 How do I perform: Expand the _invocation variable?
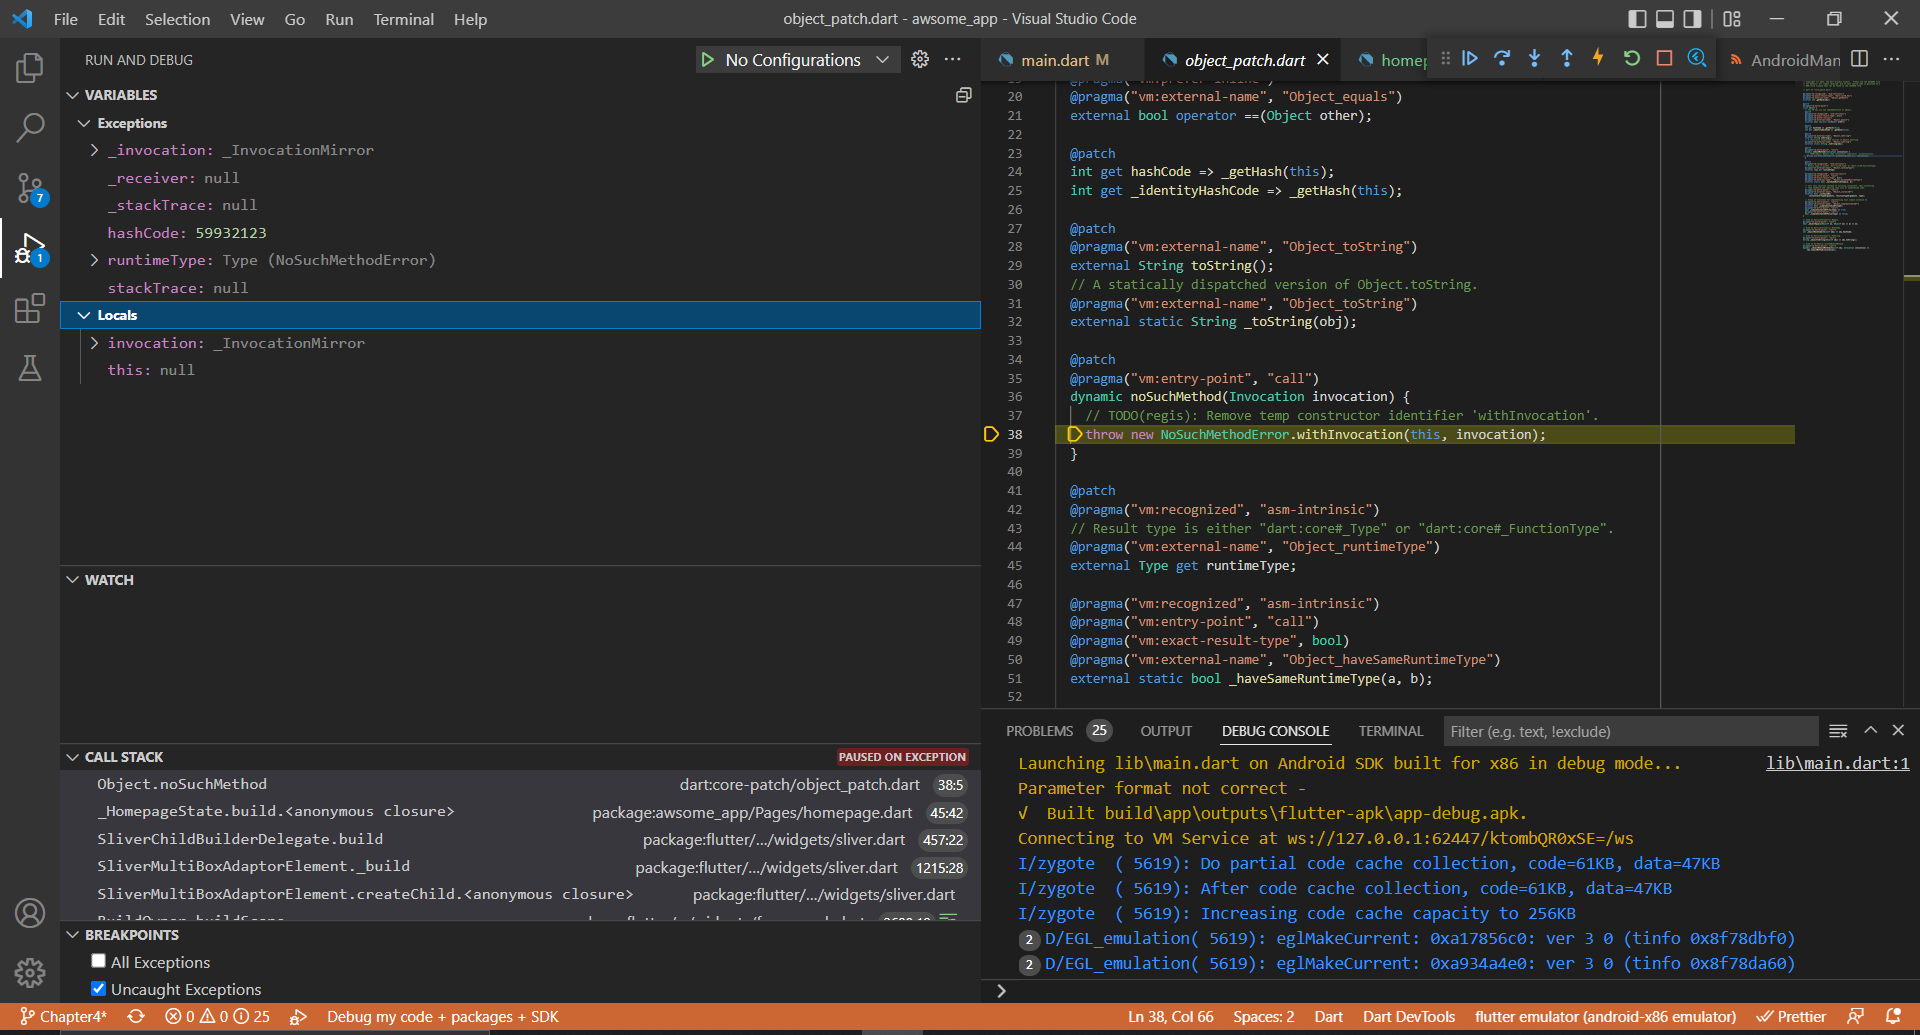[95, 150]
